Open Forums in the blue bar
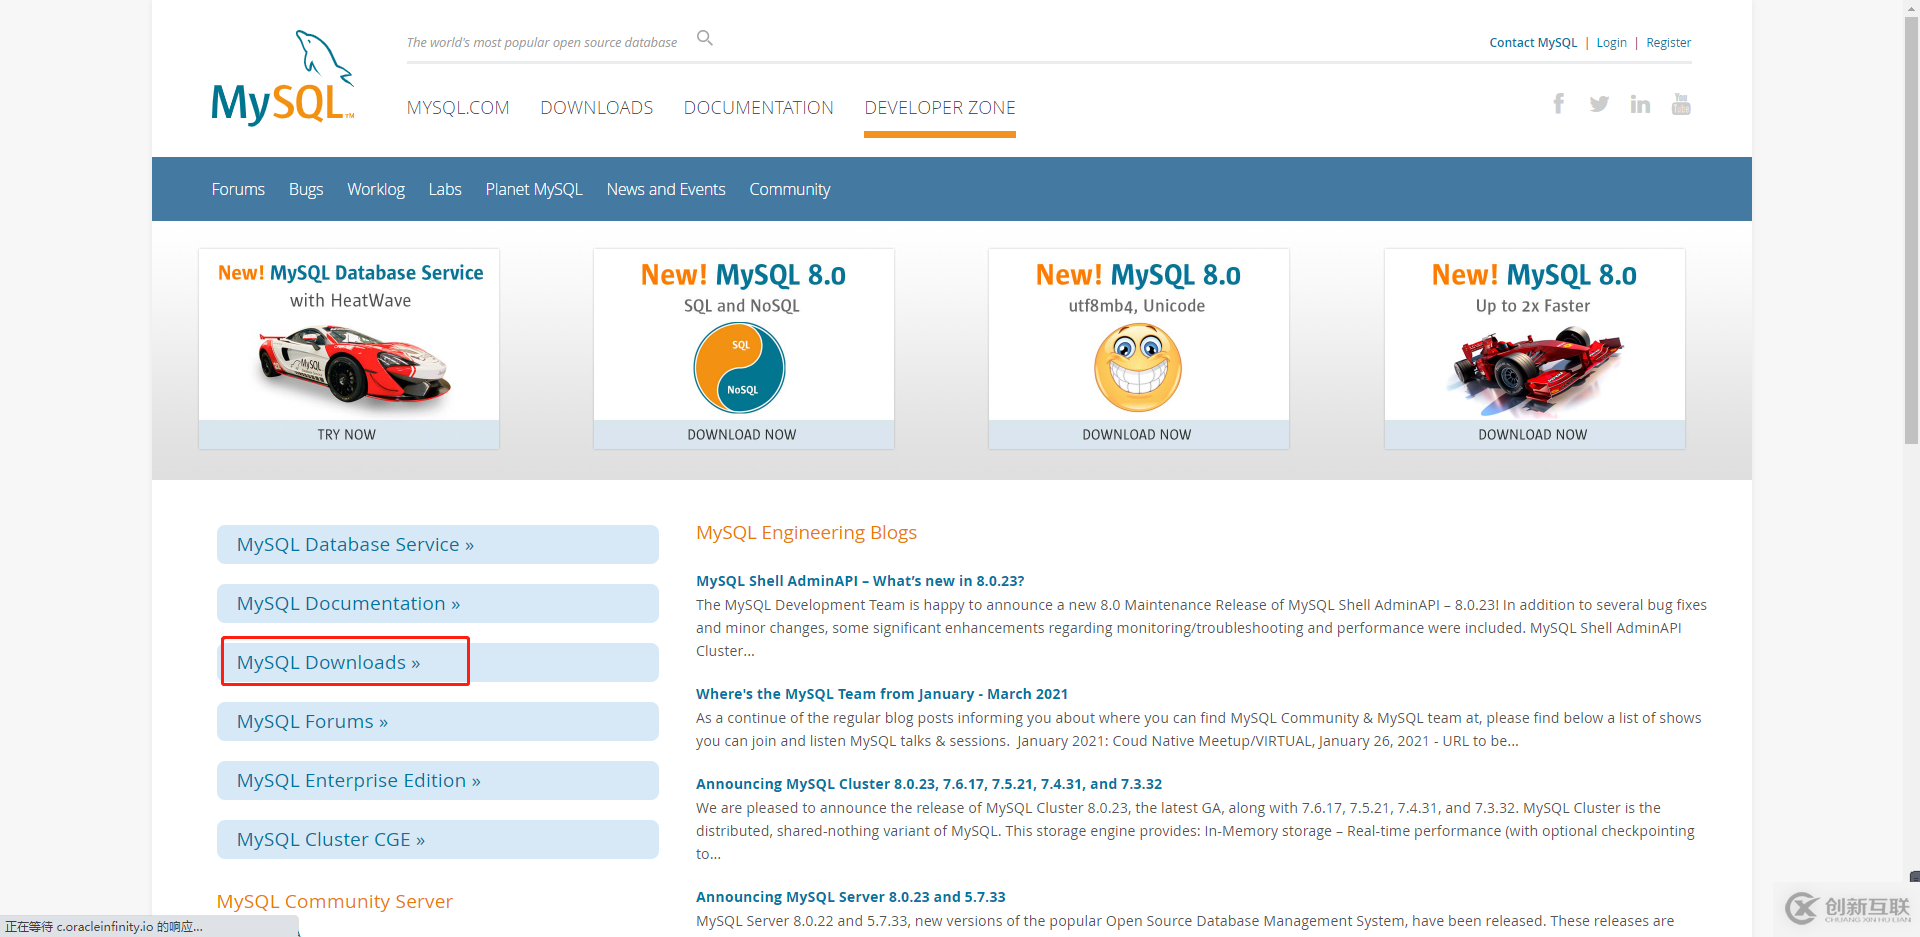This screenshot has height=937, width=1920. (x=238, y=189)
